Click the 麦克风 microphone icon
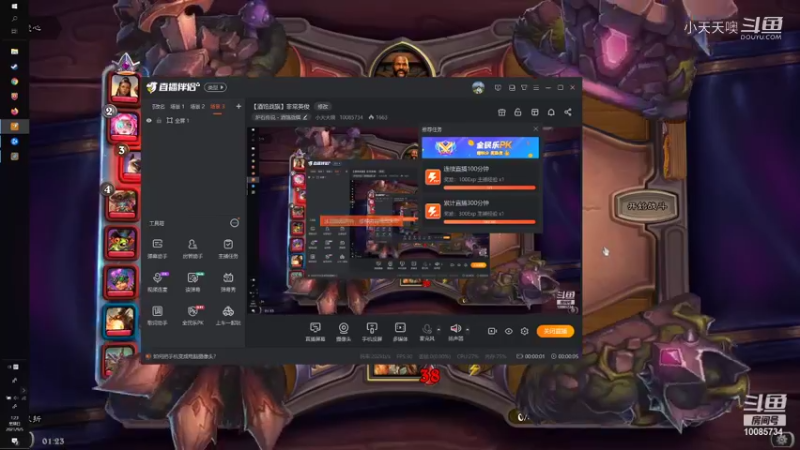Viewport: 800px width, 450px height. 427,329
